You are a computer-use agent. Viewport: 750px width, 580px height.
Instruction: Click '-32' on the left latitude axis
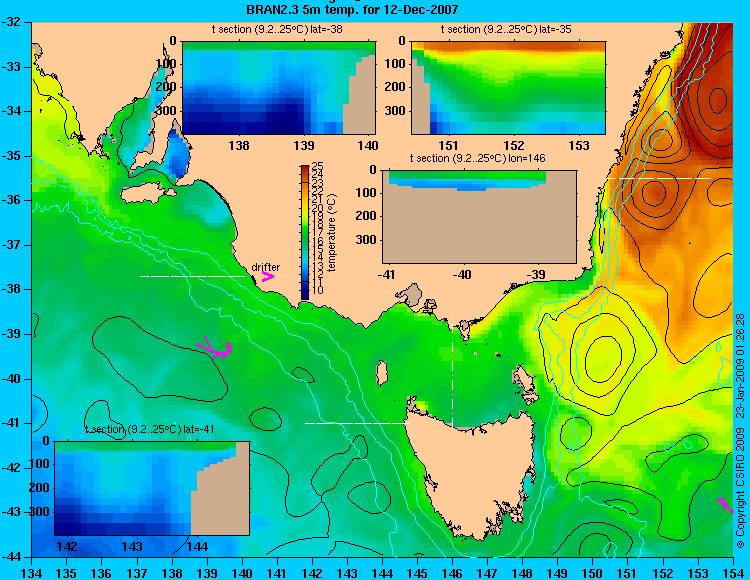[x=12, y=22]
